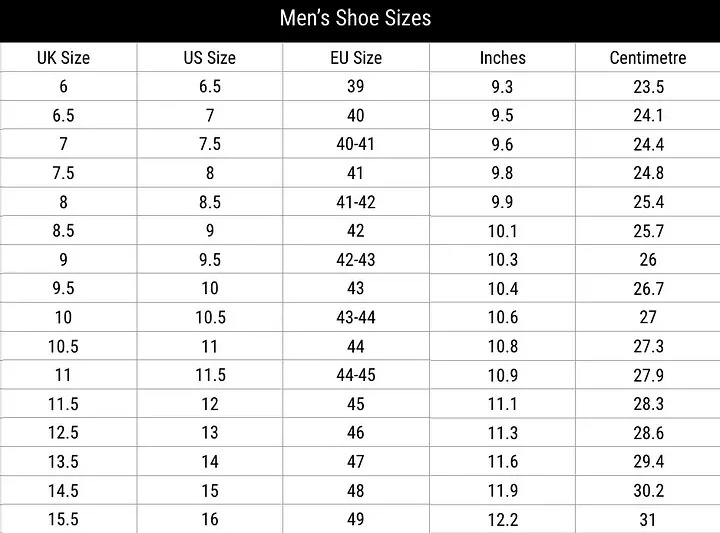Click the Centimetre column header
Screen dimensions: 720x533
(648, 58)
